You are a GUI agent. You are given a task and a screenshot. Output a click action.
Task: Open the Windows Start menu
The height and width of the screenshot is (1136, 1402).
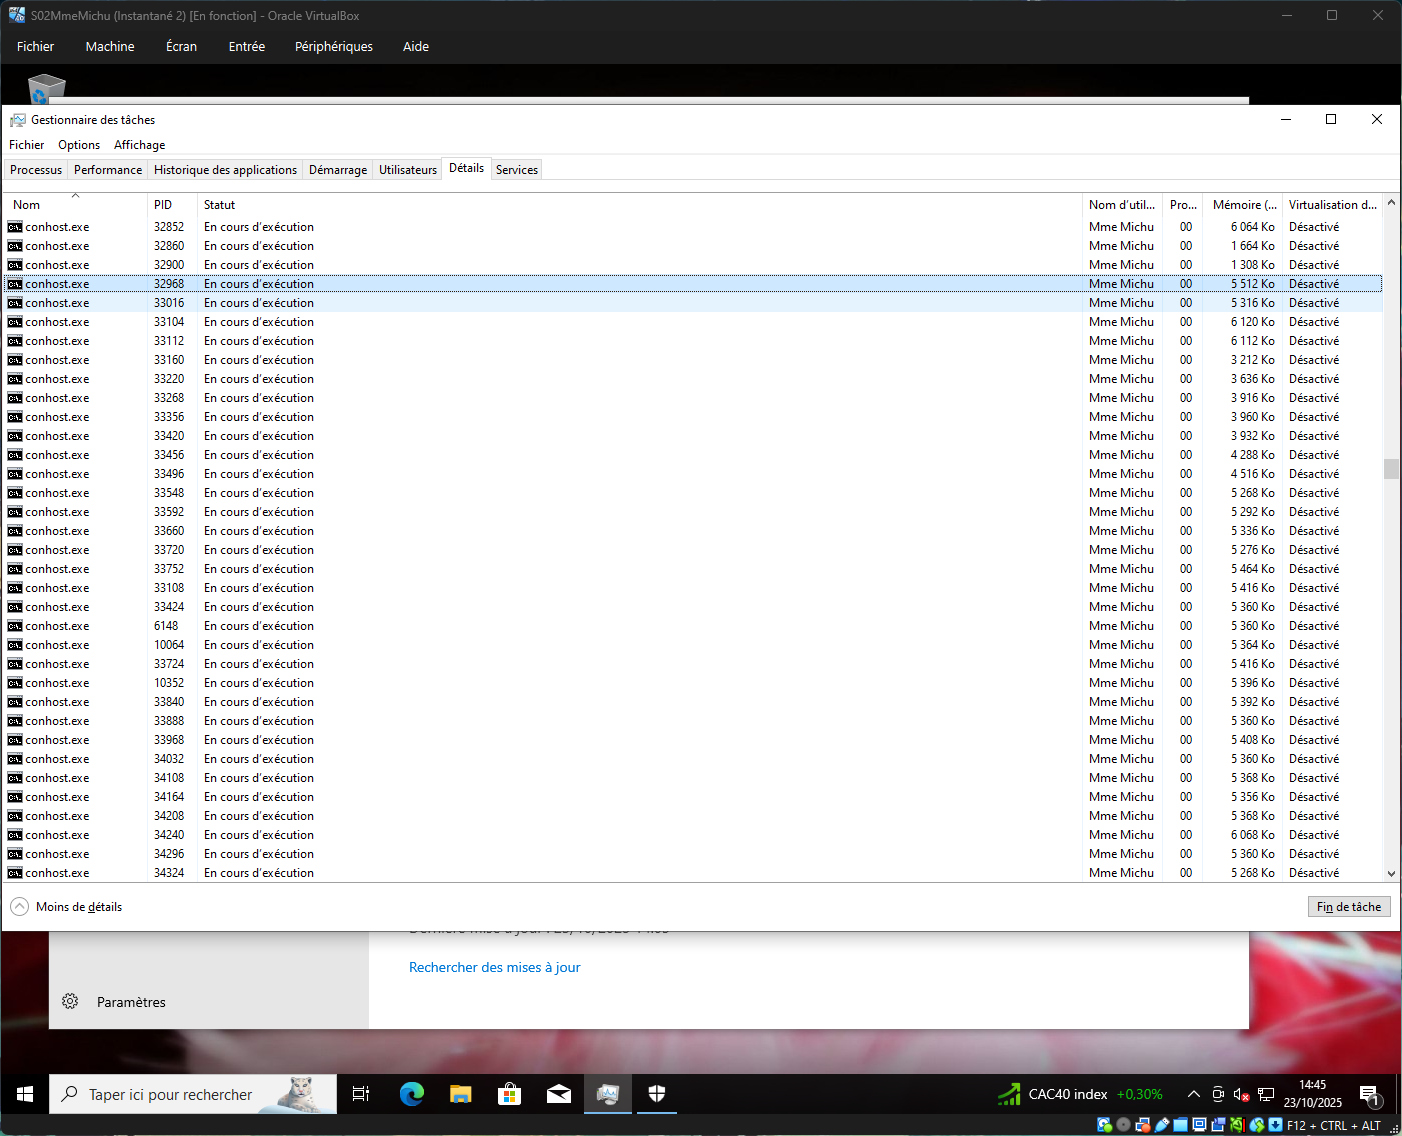click(25, 1094)
